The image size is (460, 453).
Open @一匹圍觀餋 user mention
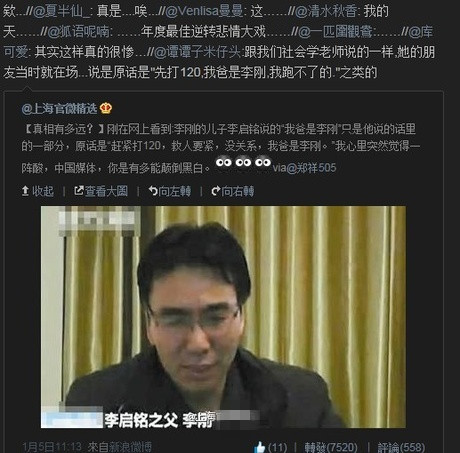click(x=336, y=32)
